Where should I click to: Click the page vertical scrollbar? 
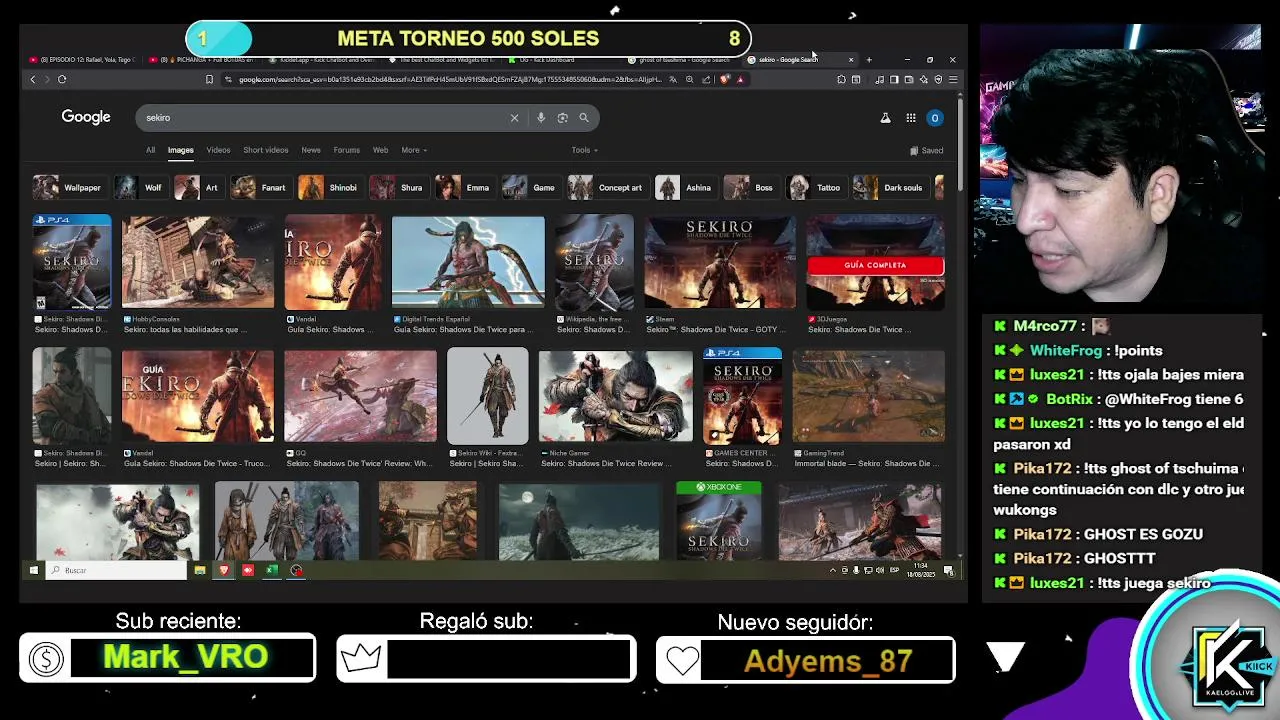961,145
